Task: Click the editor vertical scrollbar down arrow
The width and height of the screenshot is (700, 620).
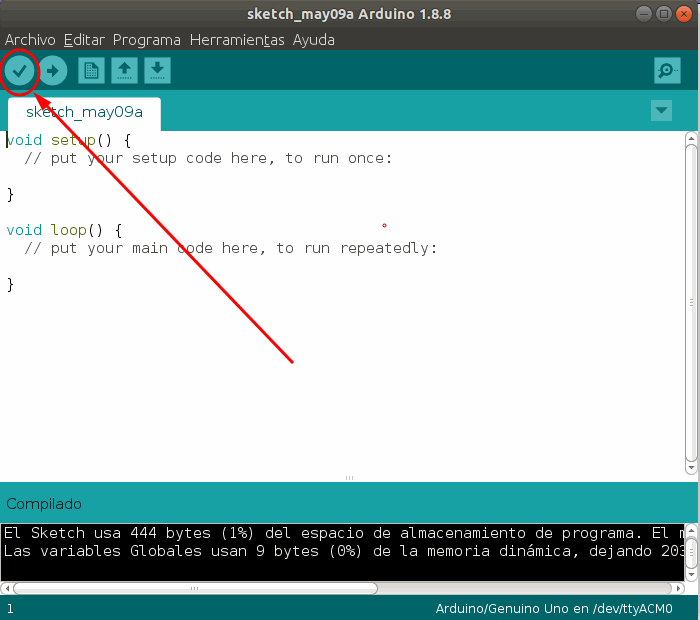Action: pos(691,468)
